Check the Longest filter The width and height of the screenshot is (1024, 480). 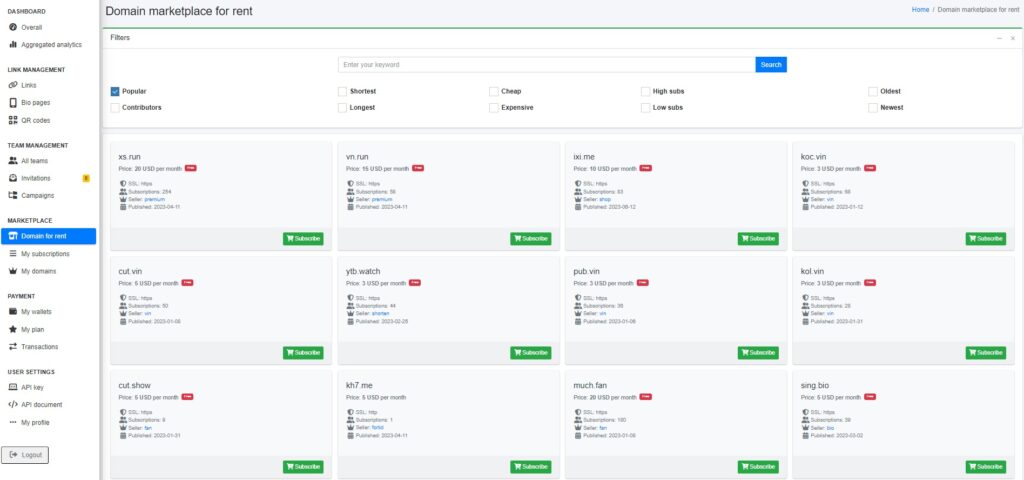pyautogui.click(x=342, y=108)
